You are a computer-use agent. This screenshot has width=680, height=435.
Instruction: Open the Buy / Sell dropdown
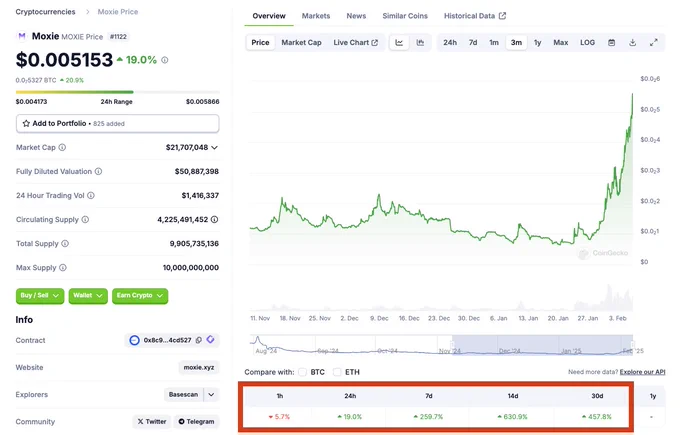(x=40, y=296)
